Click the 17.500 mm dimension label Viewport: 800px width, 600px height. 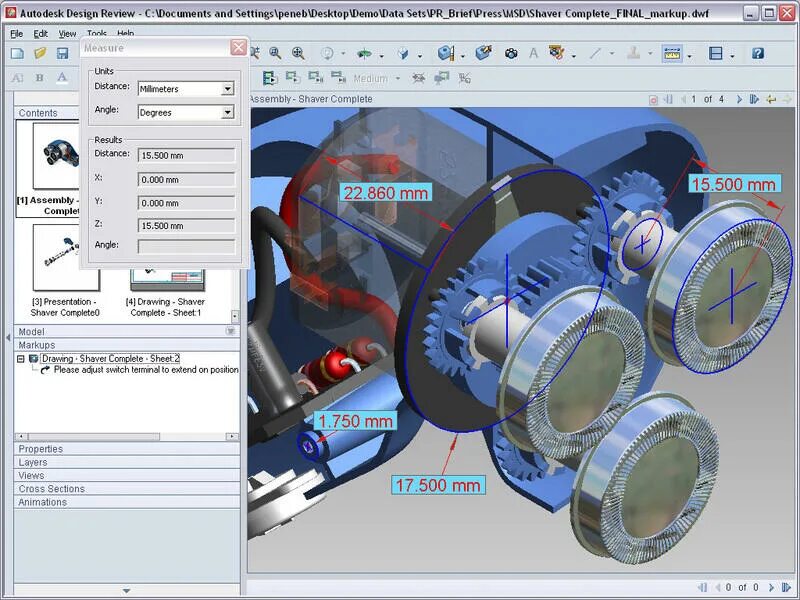pyautogui.click(x=438, y=485)
